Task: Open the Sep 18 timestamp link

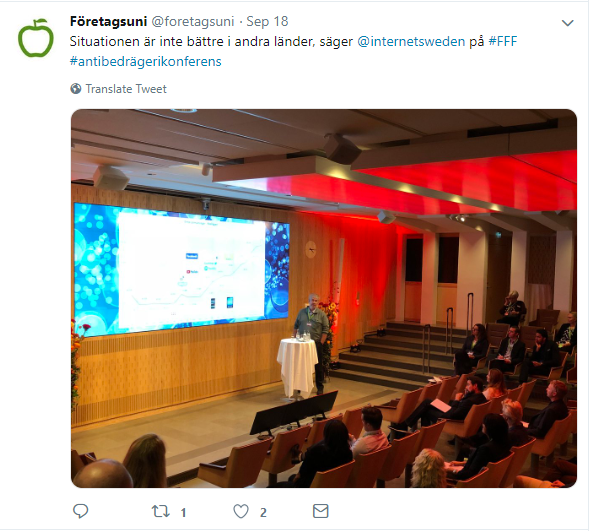Action: (267, 21)
